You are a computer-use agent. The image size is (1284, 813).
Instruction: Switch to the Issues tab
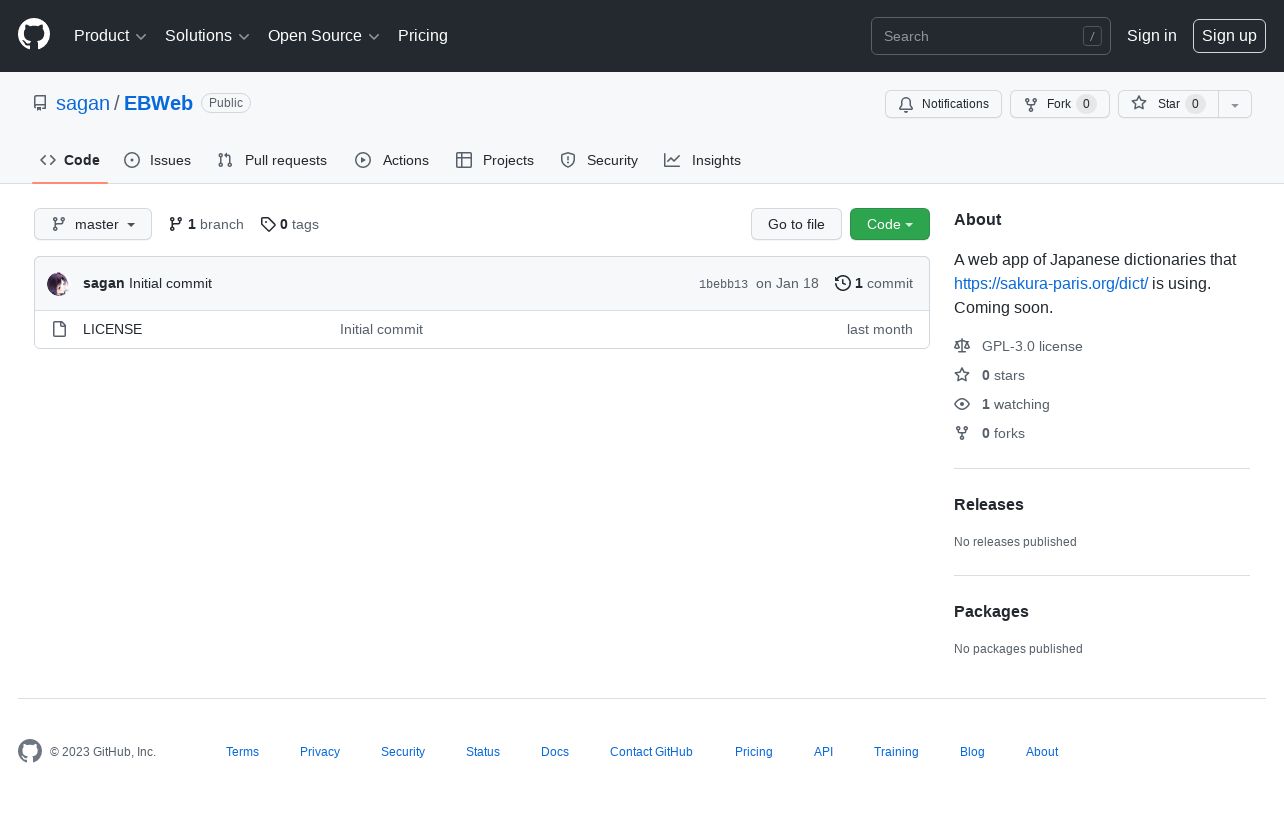tap(157, 160)
